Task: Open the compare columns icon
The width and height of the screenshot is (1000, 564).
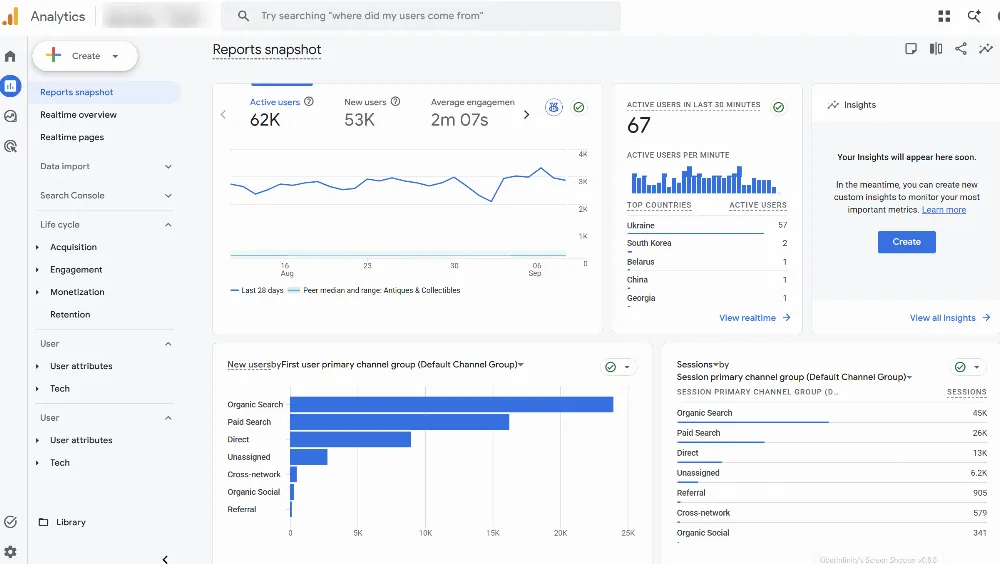Action: 936,48
